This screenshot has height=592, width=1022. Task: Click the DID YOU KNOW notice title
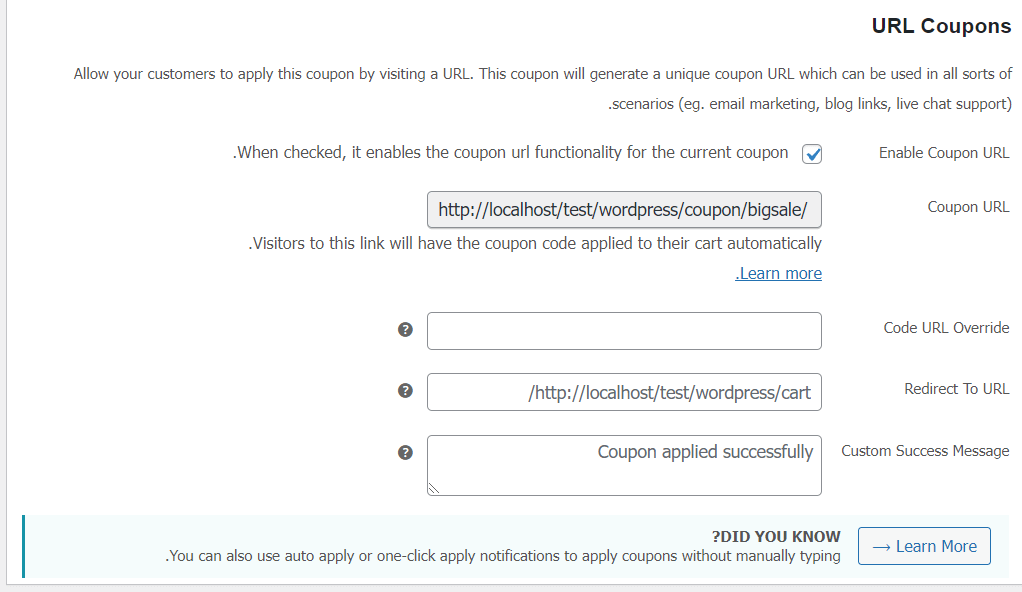point(776,536)
